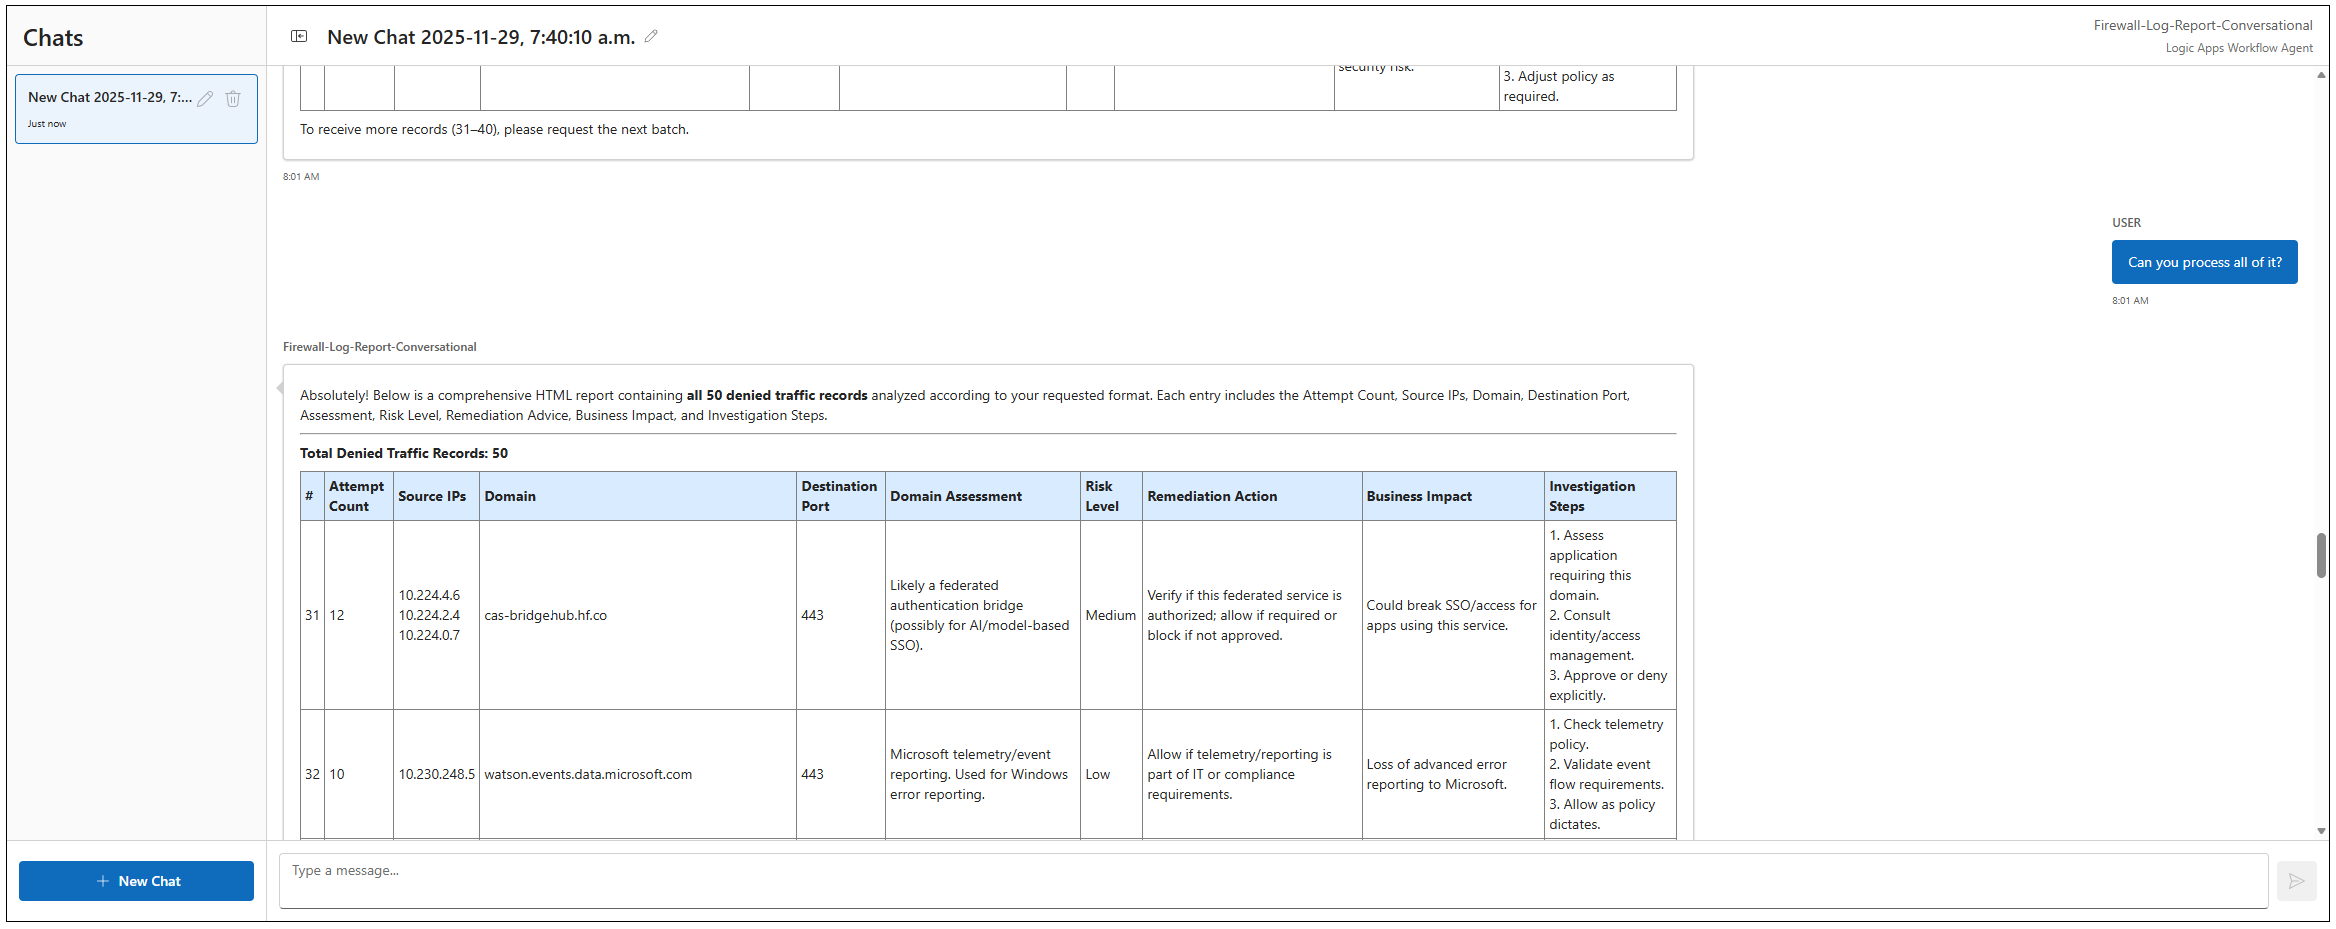Focus the Type a message field

(x=1272, y=881)
